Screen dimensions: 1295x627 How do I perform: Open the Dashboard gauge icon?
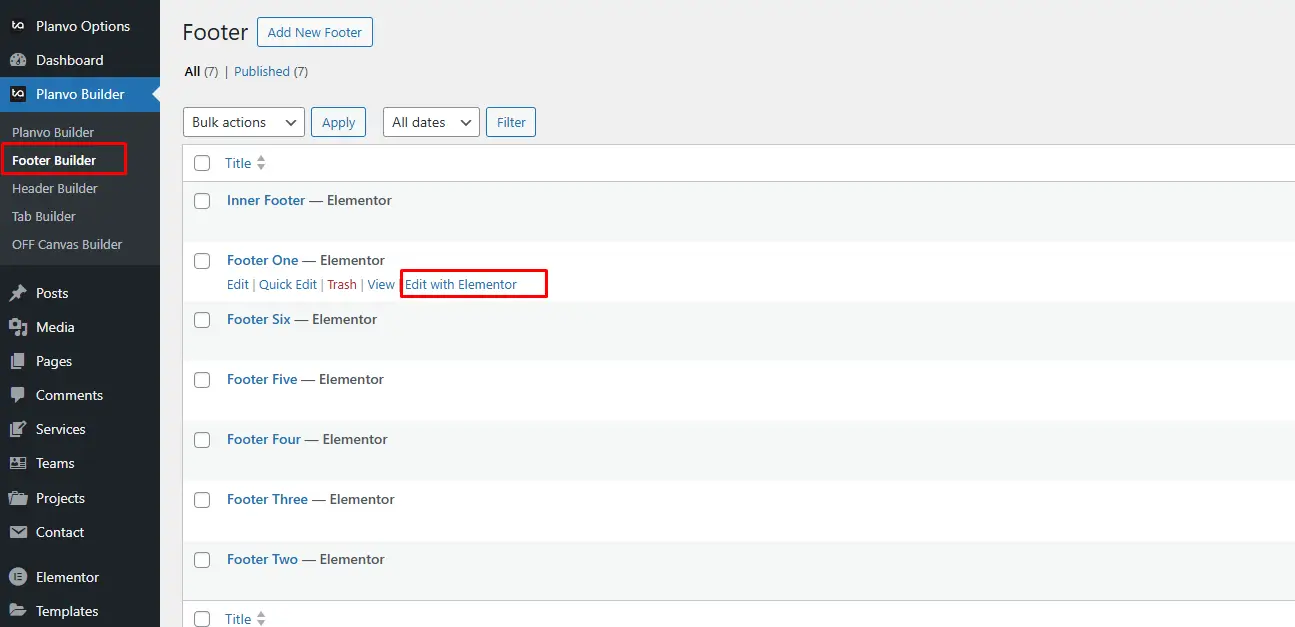click(17, 60)
